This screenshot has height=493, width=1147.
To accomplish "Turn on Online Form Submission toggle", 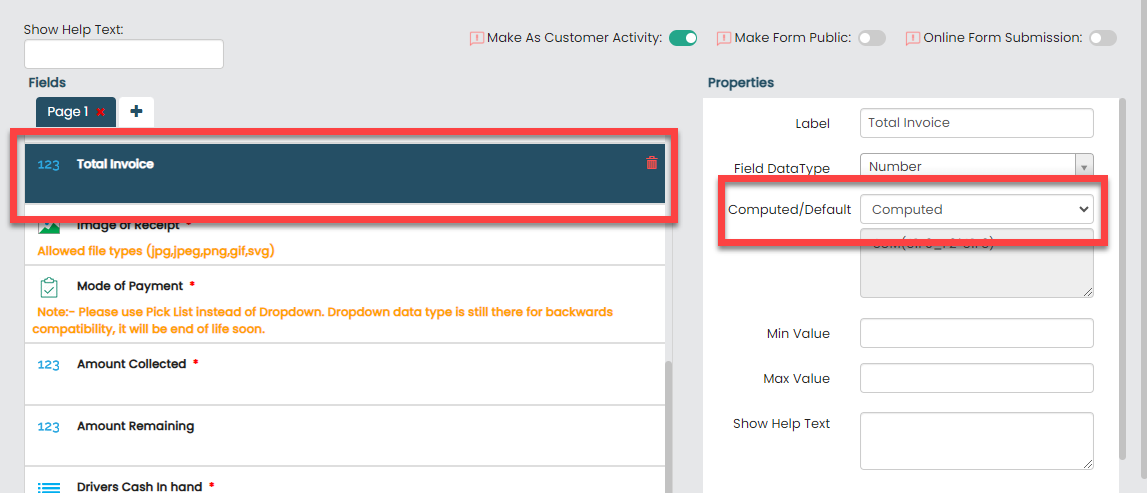I will (1102, 38).
